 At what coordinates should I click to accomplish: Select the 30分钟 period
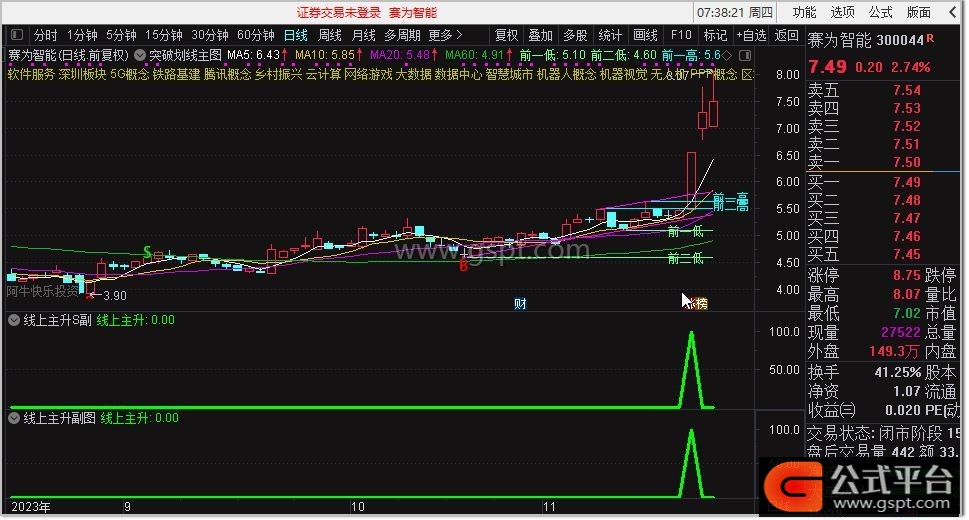pyautogui.click(x=210, y=35)
